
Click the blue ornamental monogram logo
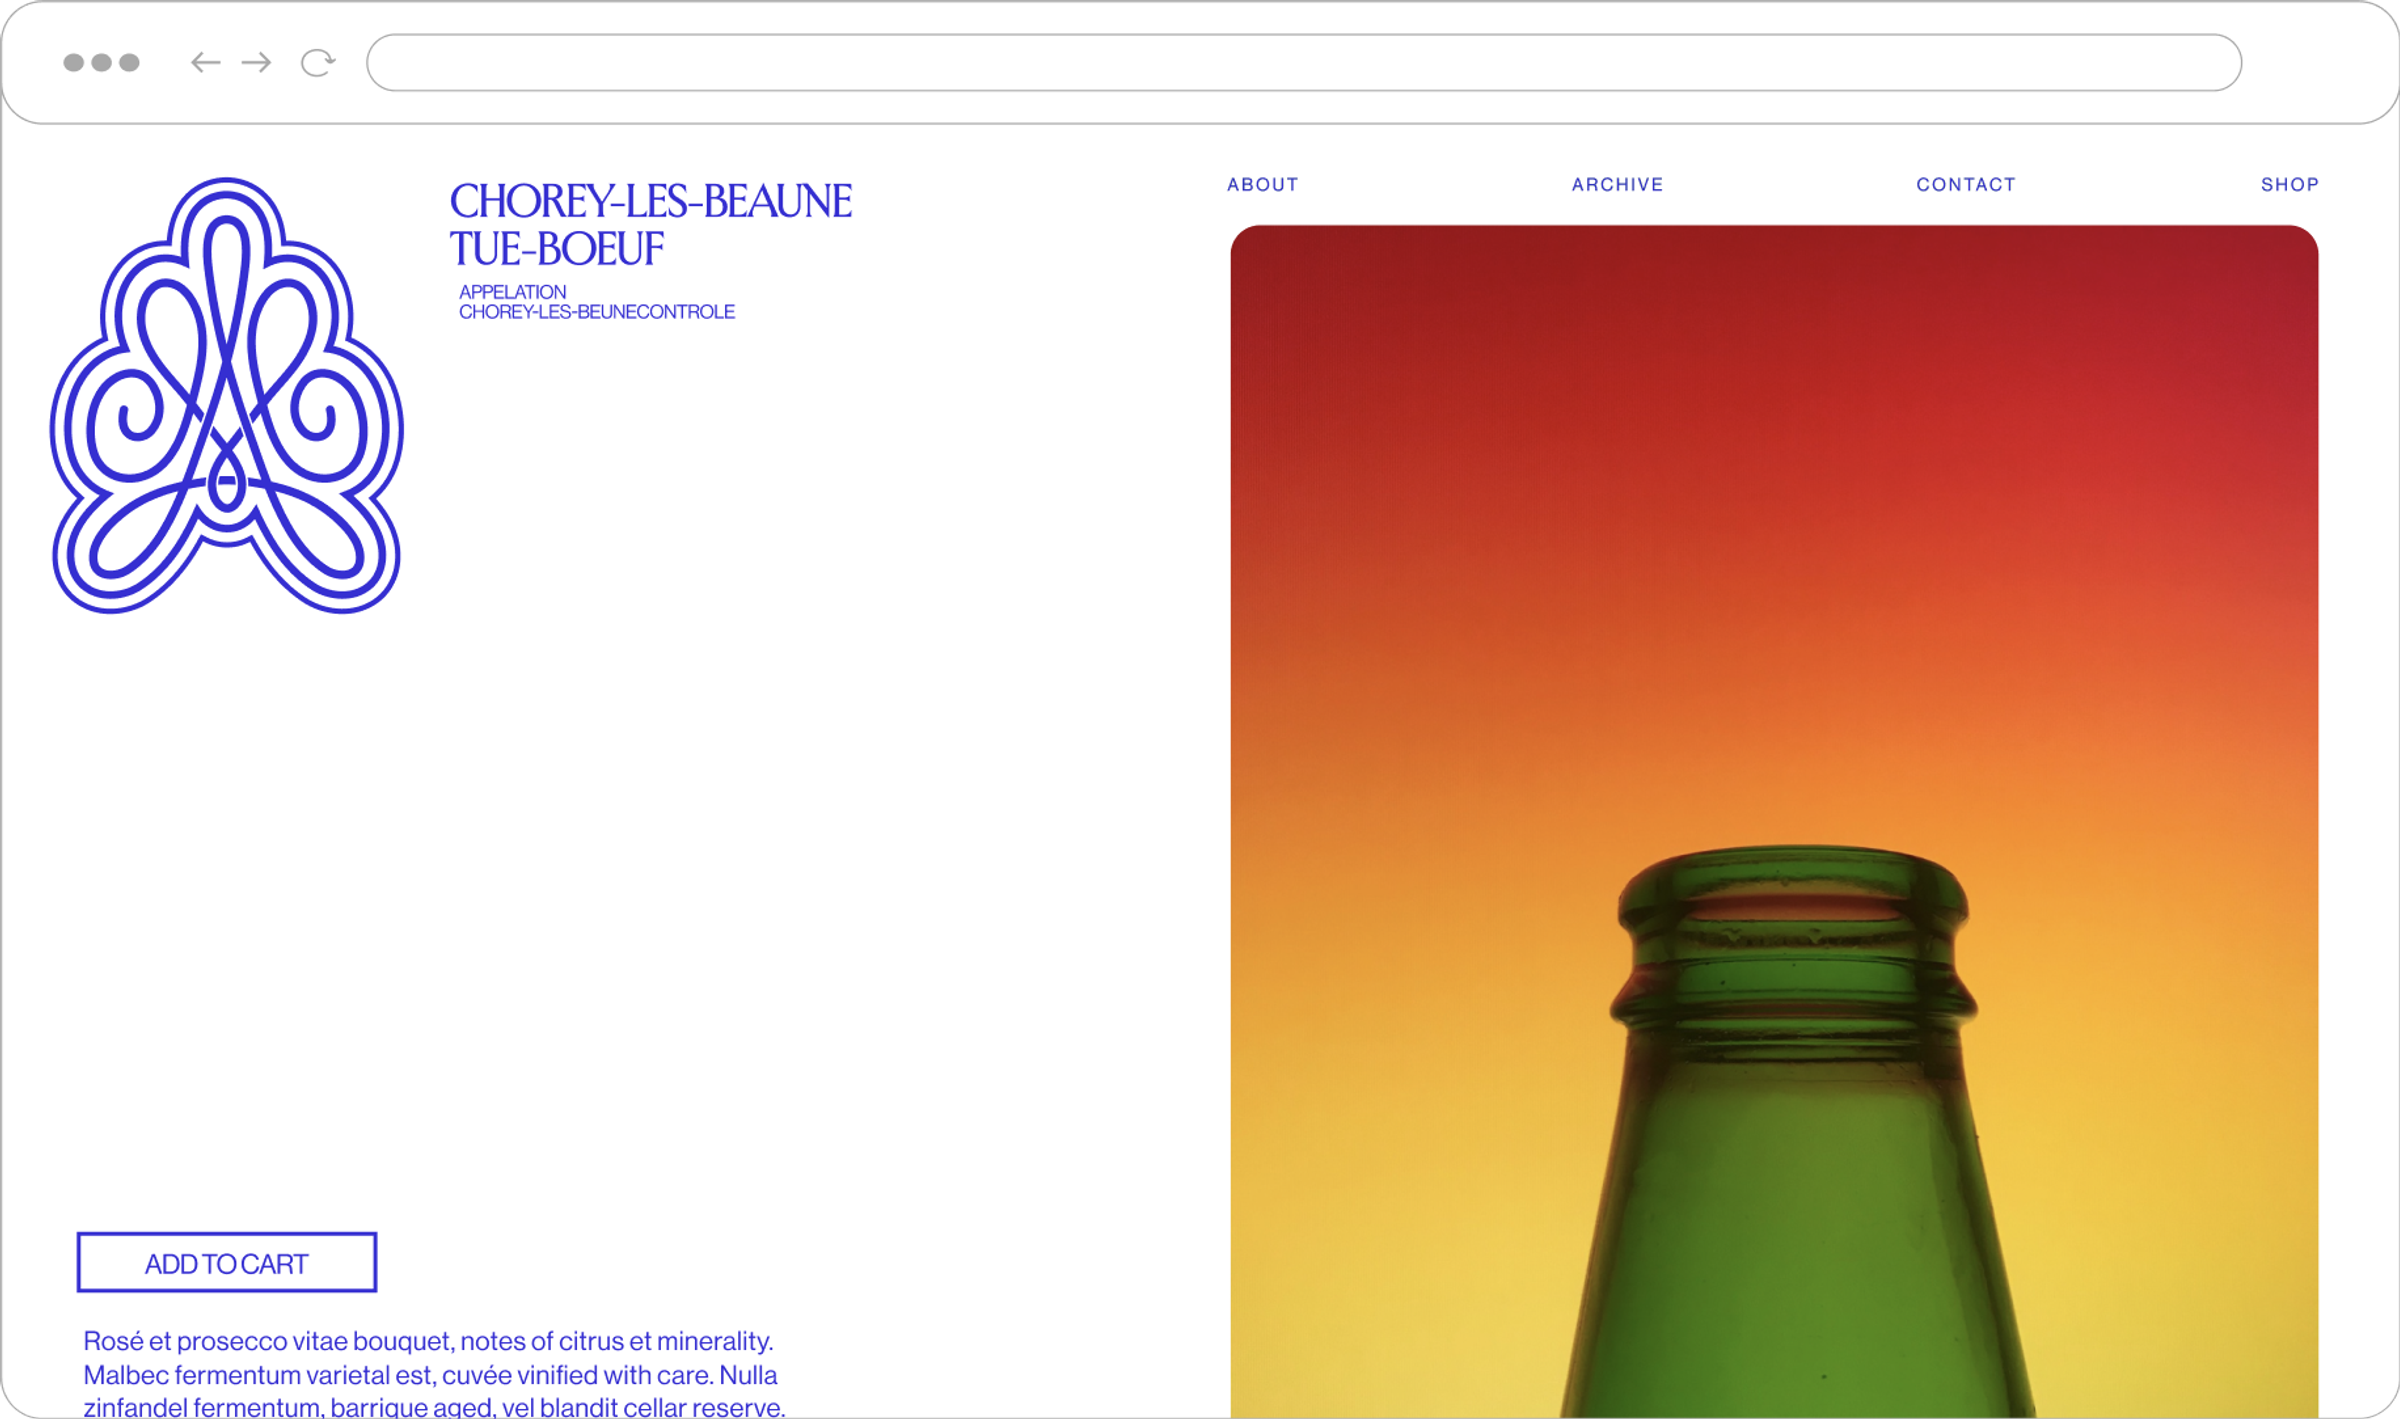227,396
